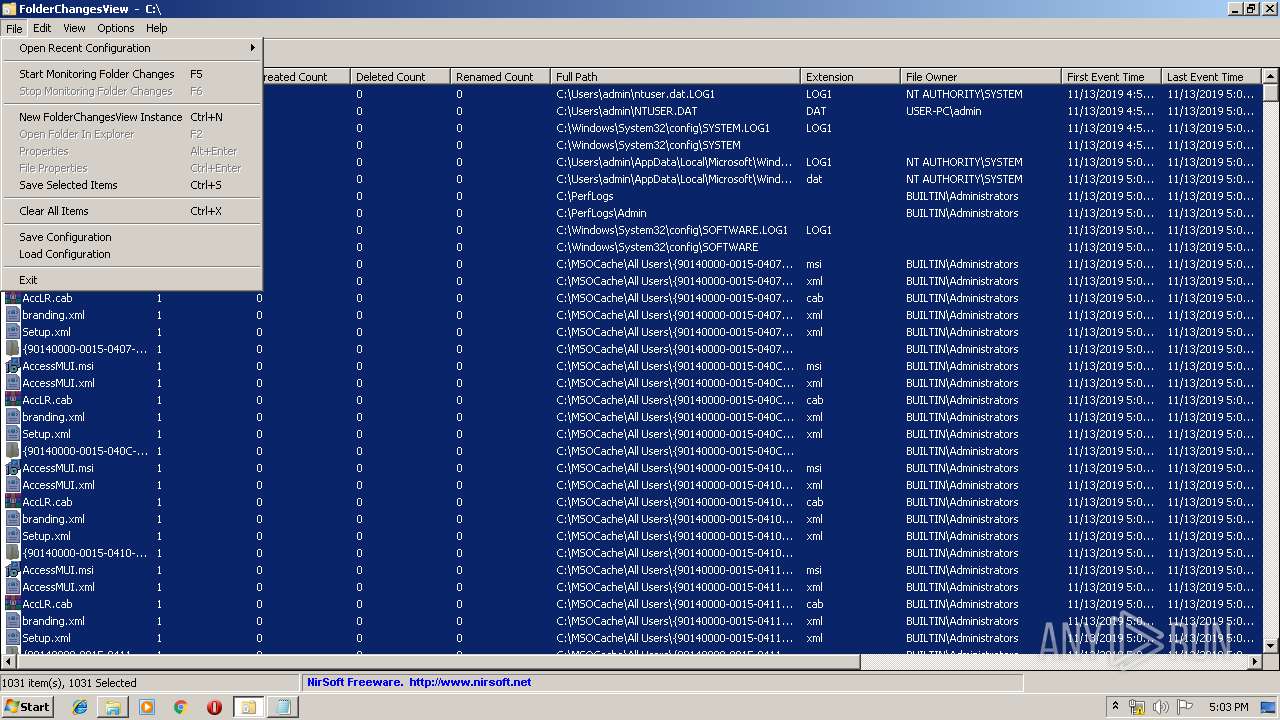Open the Windows Start menu

(x=27, y=706)
